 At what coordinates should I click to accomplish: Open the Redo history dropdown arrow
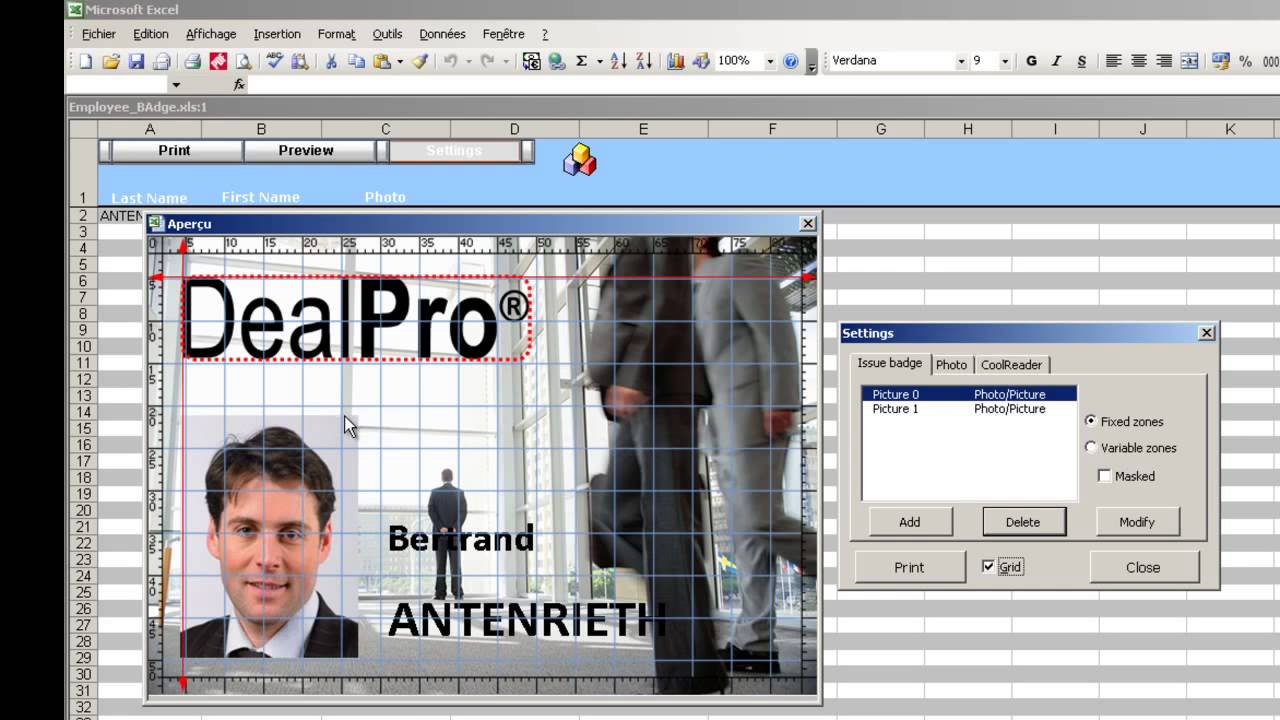pyautogui.click(x=504, y=61)
